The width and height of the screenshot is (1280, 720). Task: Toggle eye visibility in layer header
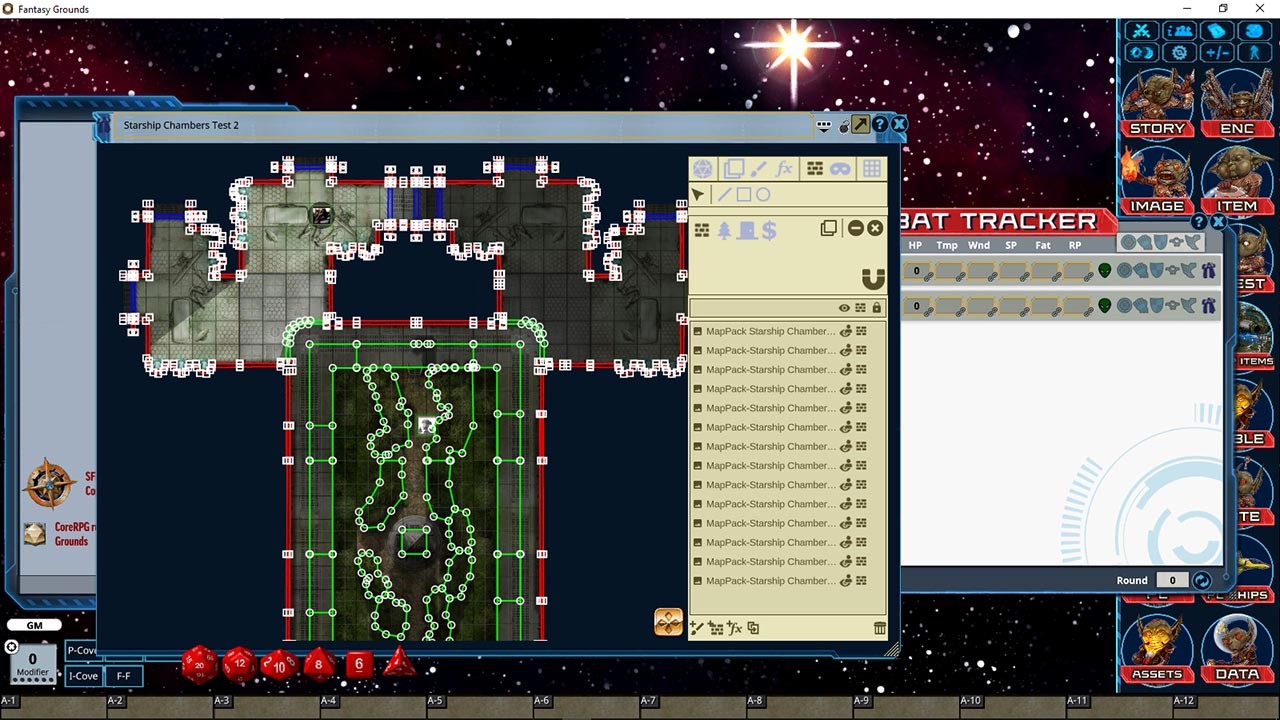point(844,308)
